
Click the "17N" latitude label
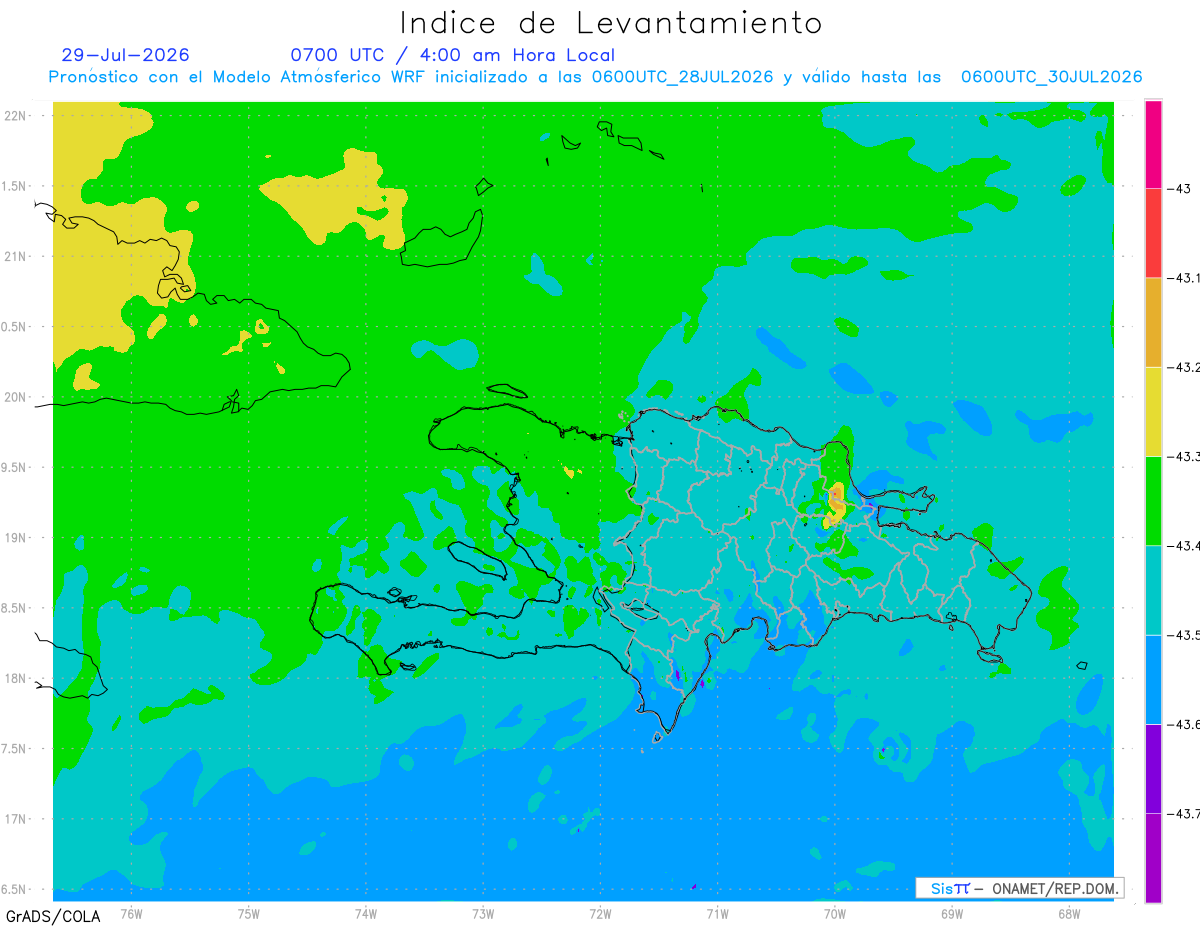[17, 819]
